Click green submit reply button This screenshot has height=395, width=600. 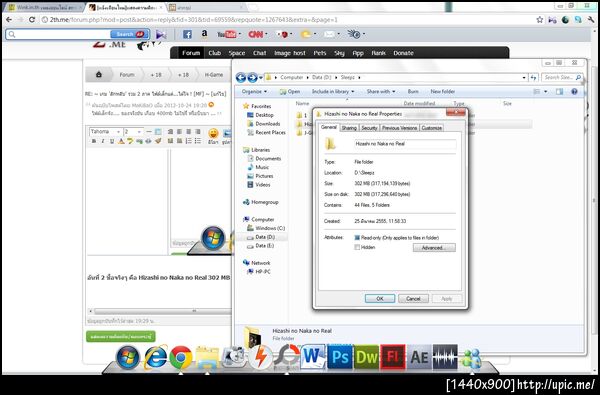pos(121,336)
